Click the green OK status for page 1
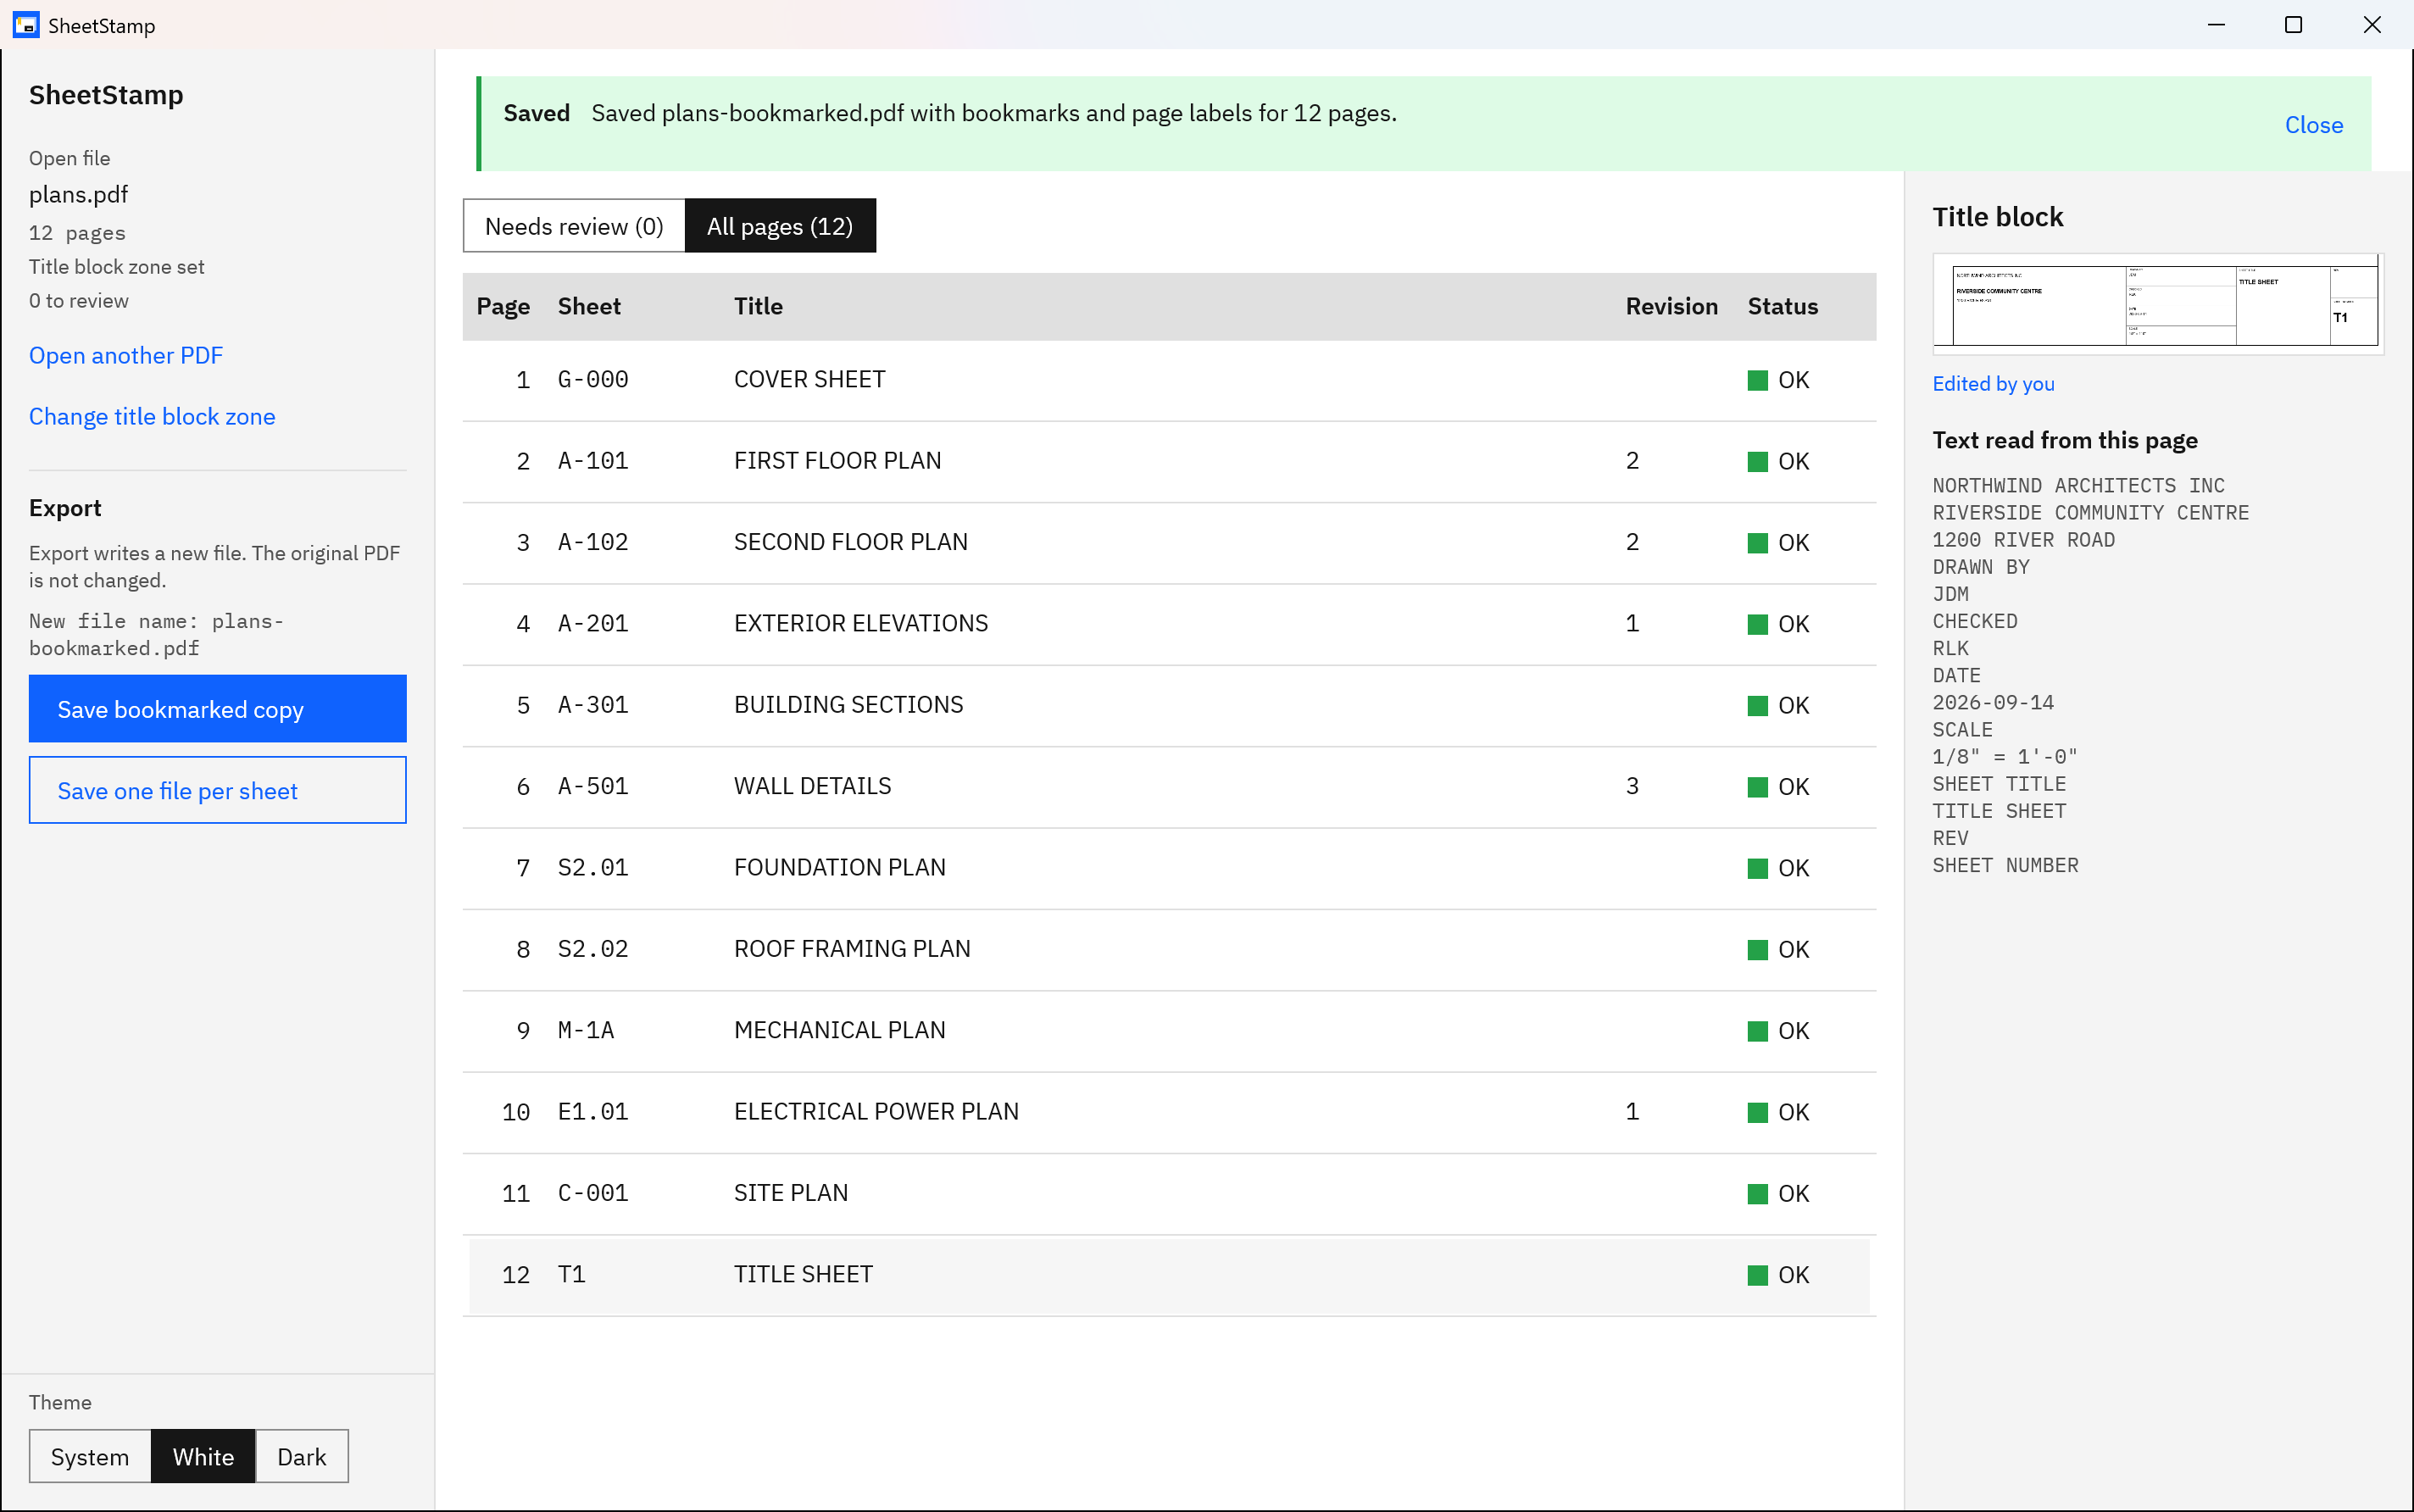 point(1778,380)
